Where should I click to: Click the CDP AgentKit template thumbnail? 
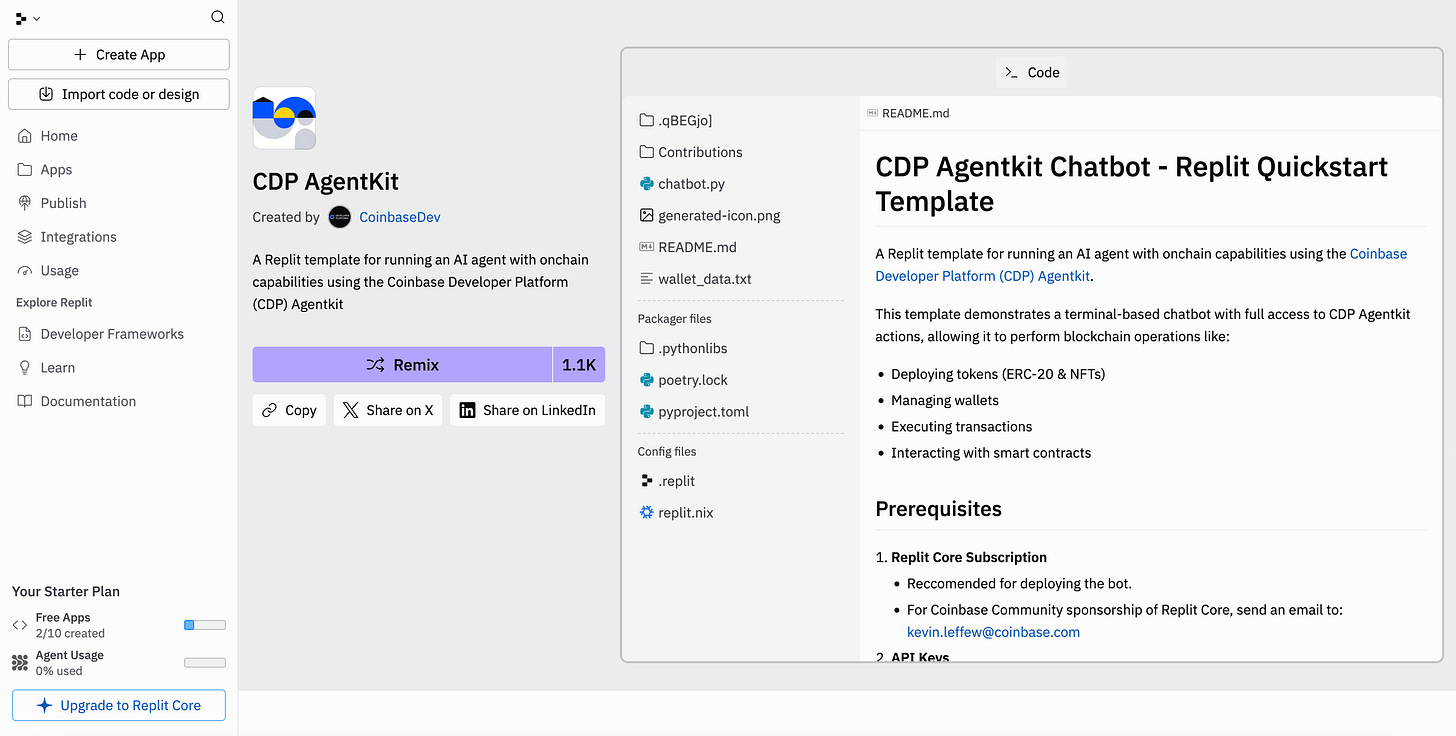tap(284, 118)
